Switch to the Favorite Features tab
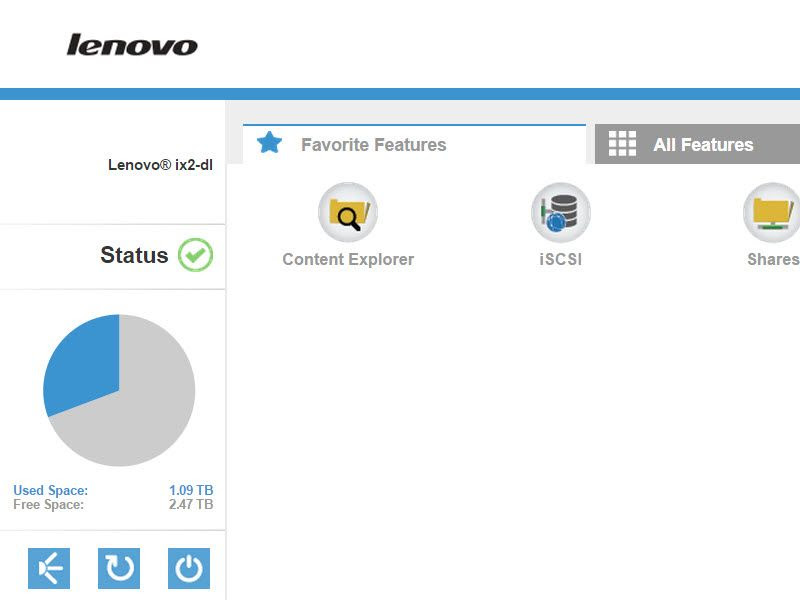 [414, 144]
